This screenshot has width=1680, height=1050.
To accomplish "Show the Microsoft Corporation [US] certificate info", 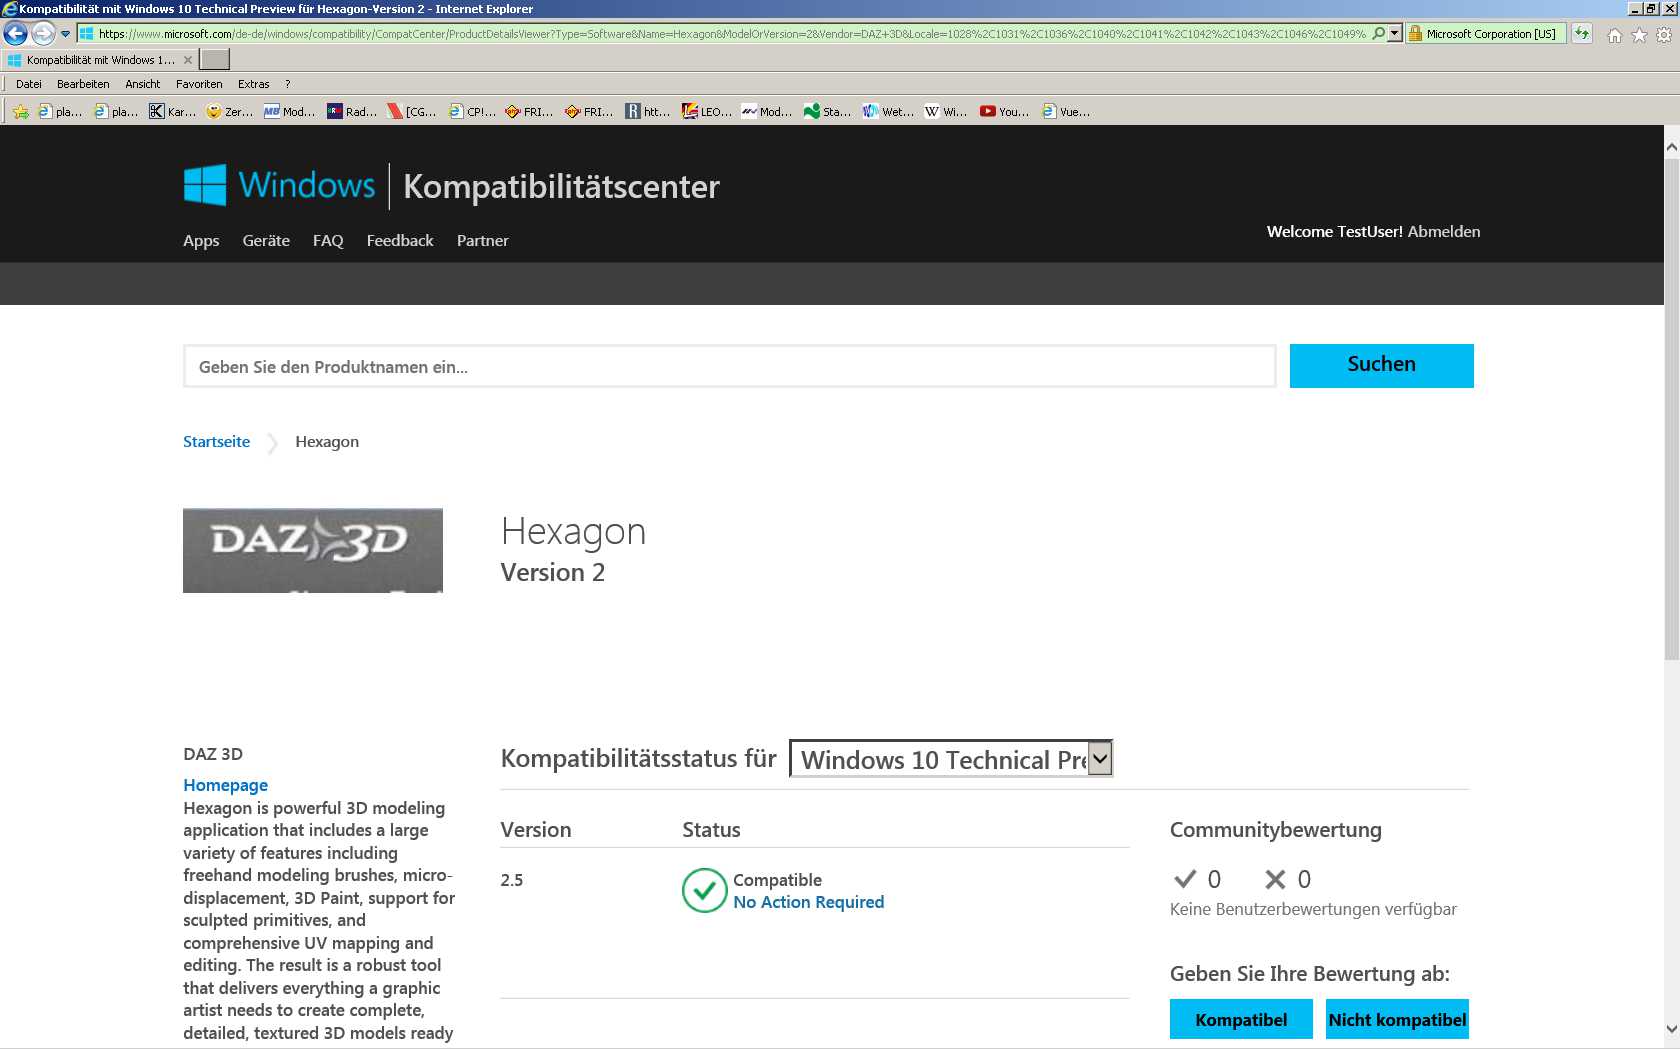I will tap(1491, 34).
